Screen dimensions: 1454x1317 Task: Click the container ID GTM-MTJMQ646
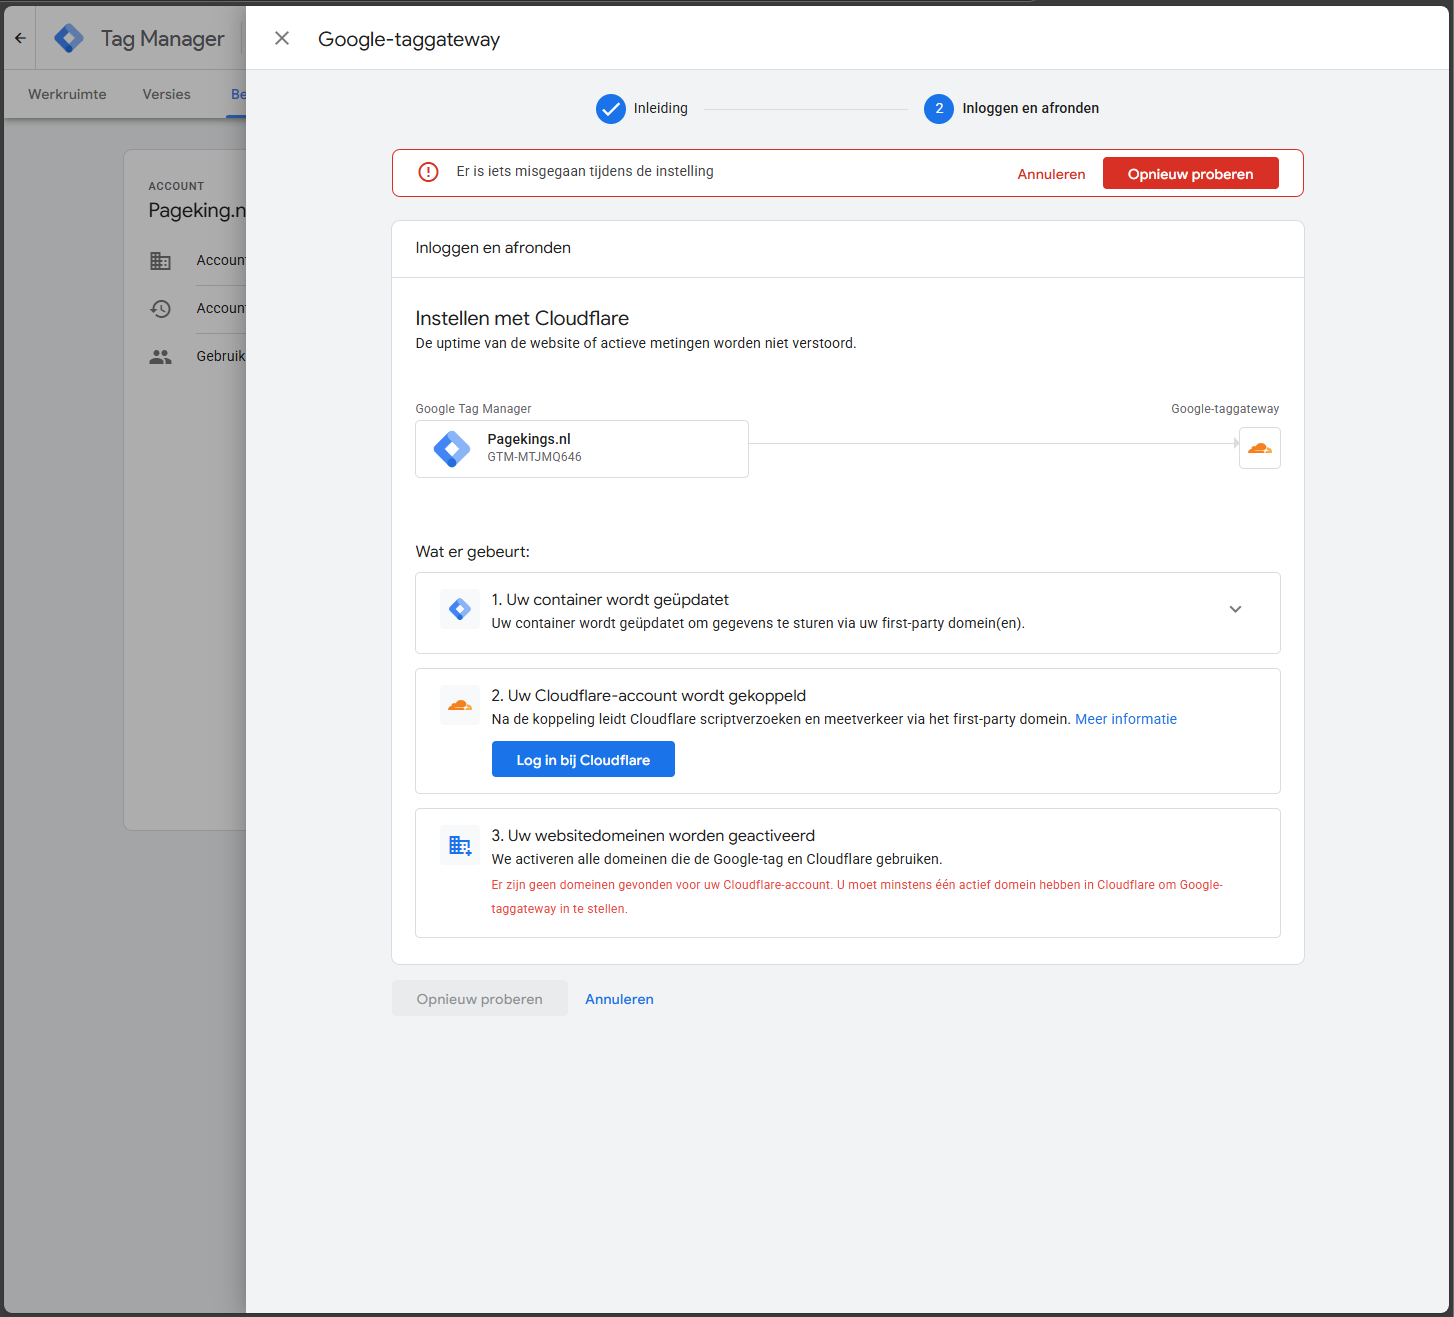point(535,457)
